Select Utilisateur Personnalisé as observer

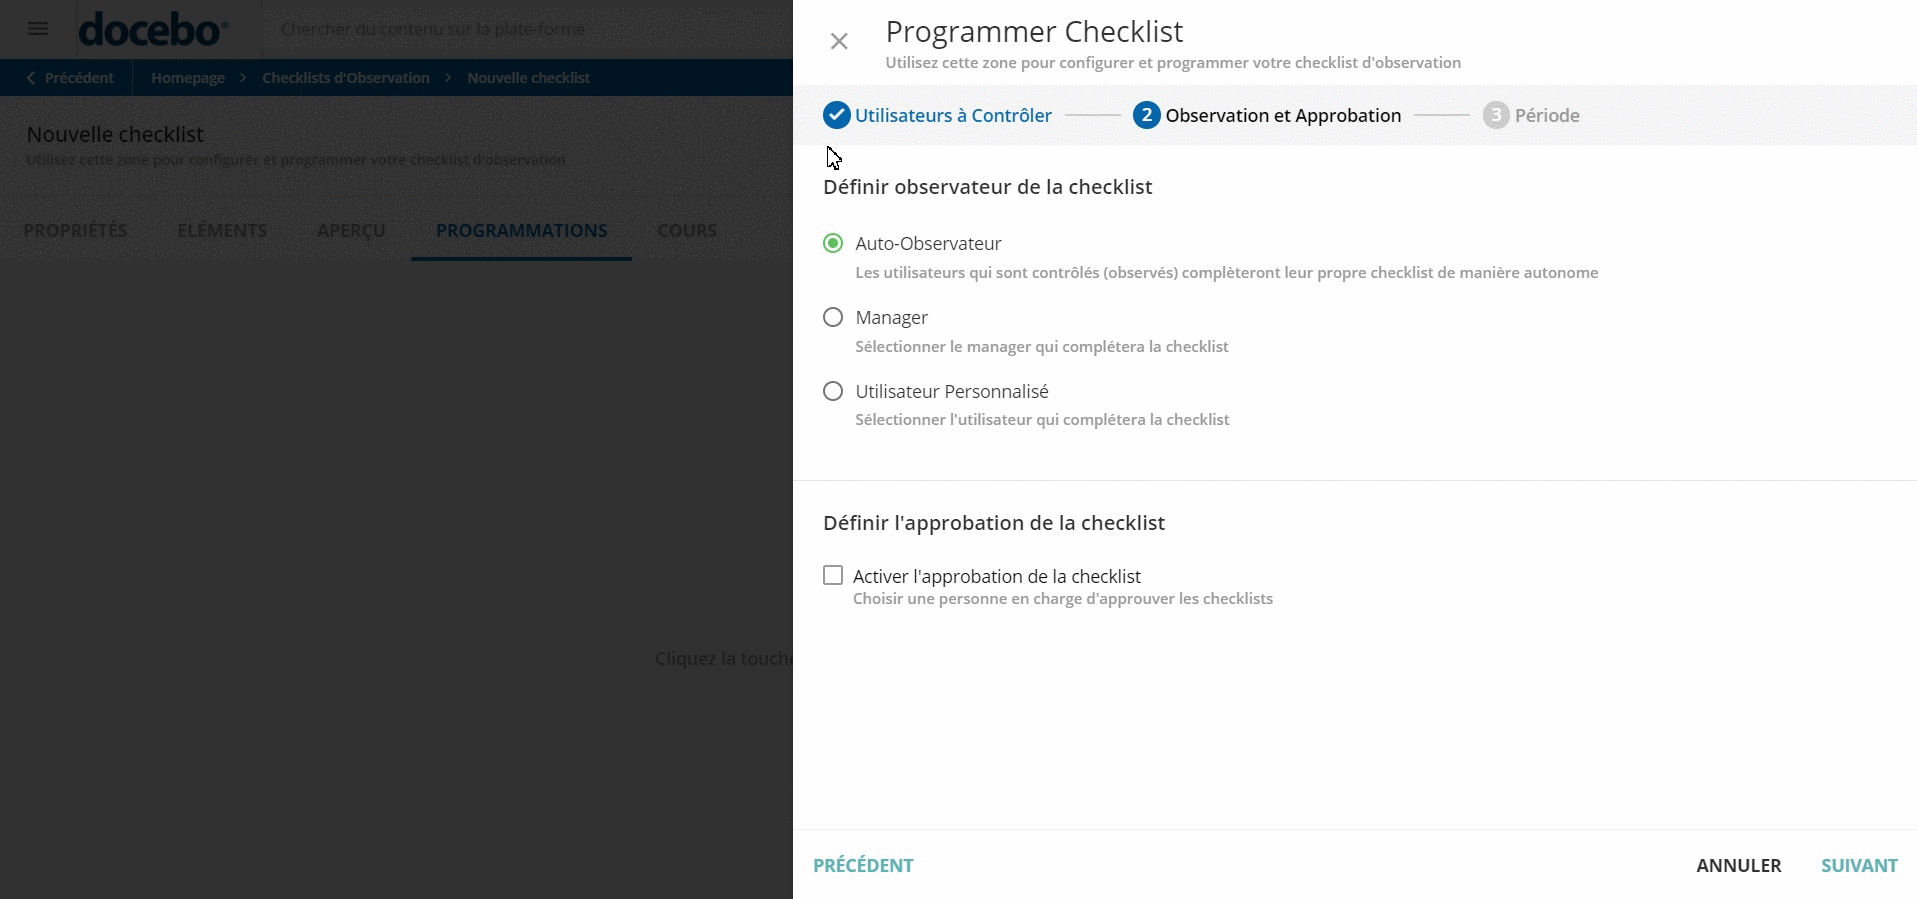[x=833, y=391]
